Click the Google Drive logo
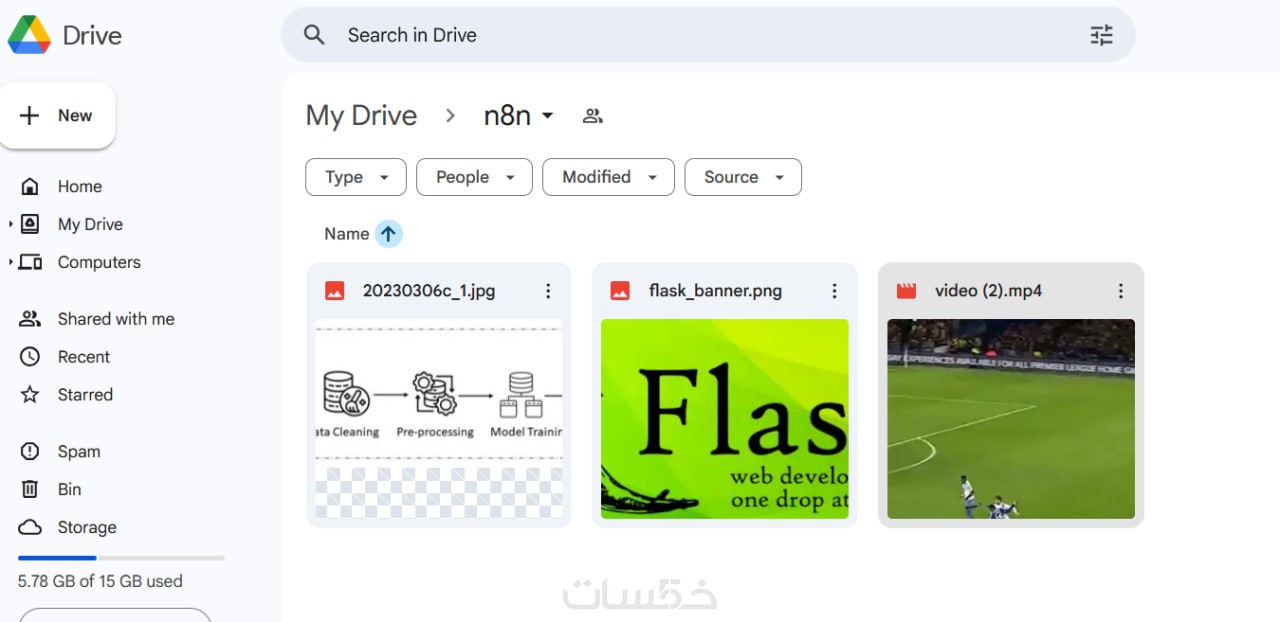This screenshot has width=1280, height=622. point(30,35)
